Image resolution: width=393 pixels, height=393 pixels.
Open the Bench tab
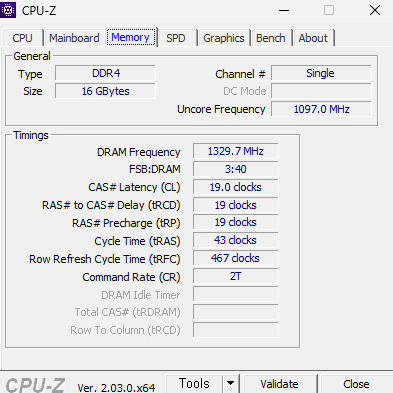271,38
